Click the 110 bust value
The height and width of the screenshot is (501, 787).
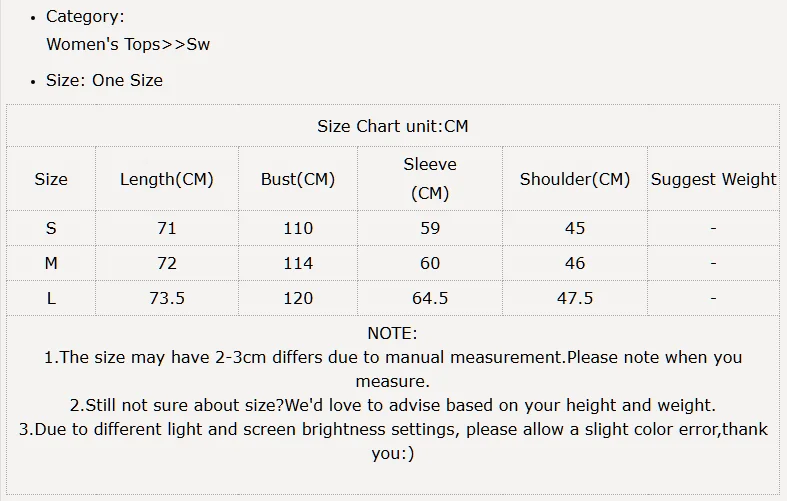click(x=298, y=228)
